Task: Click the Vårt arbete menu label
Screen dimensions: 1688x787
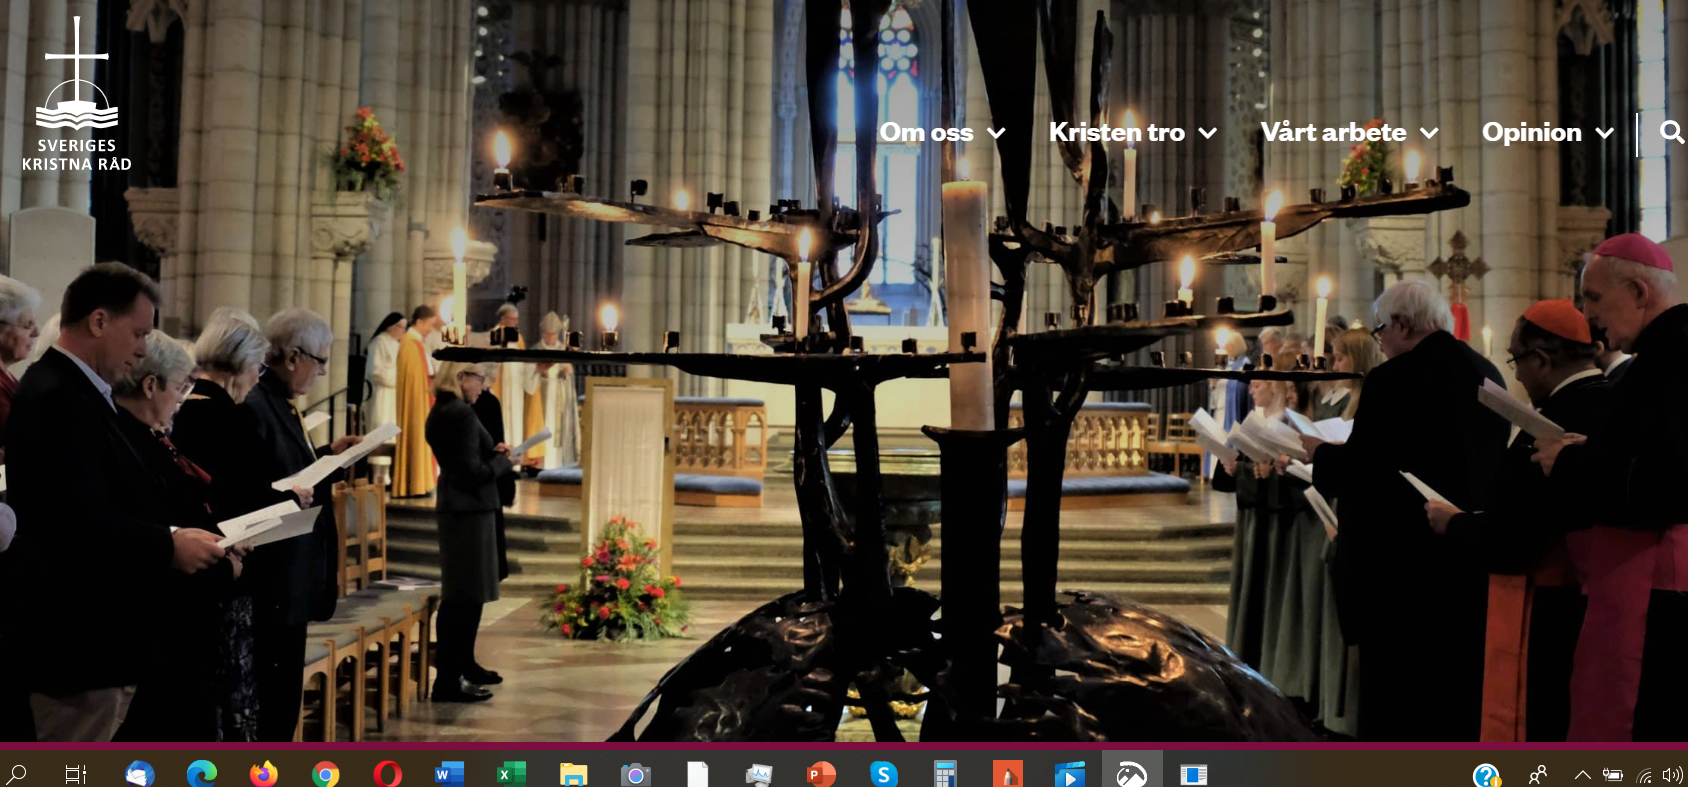Action: [x=1333, y=132]
